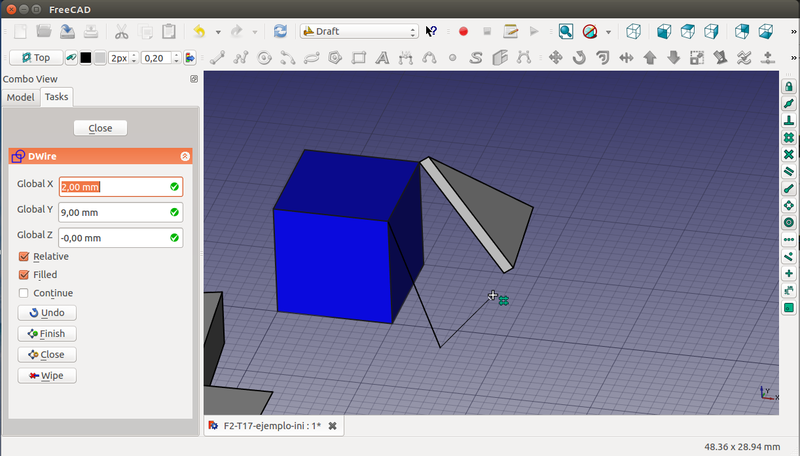Click the macro record red button
Image resolution: width=800 pixels, height=456 pixels.
[464, 32]
